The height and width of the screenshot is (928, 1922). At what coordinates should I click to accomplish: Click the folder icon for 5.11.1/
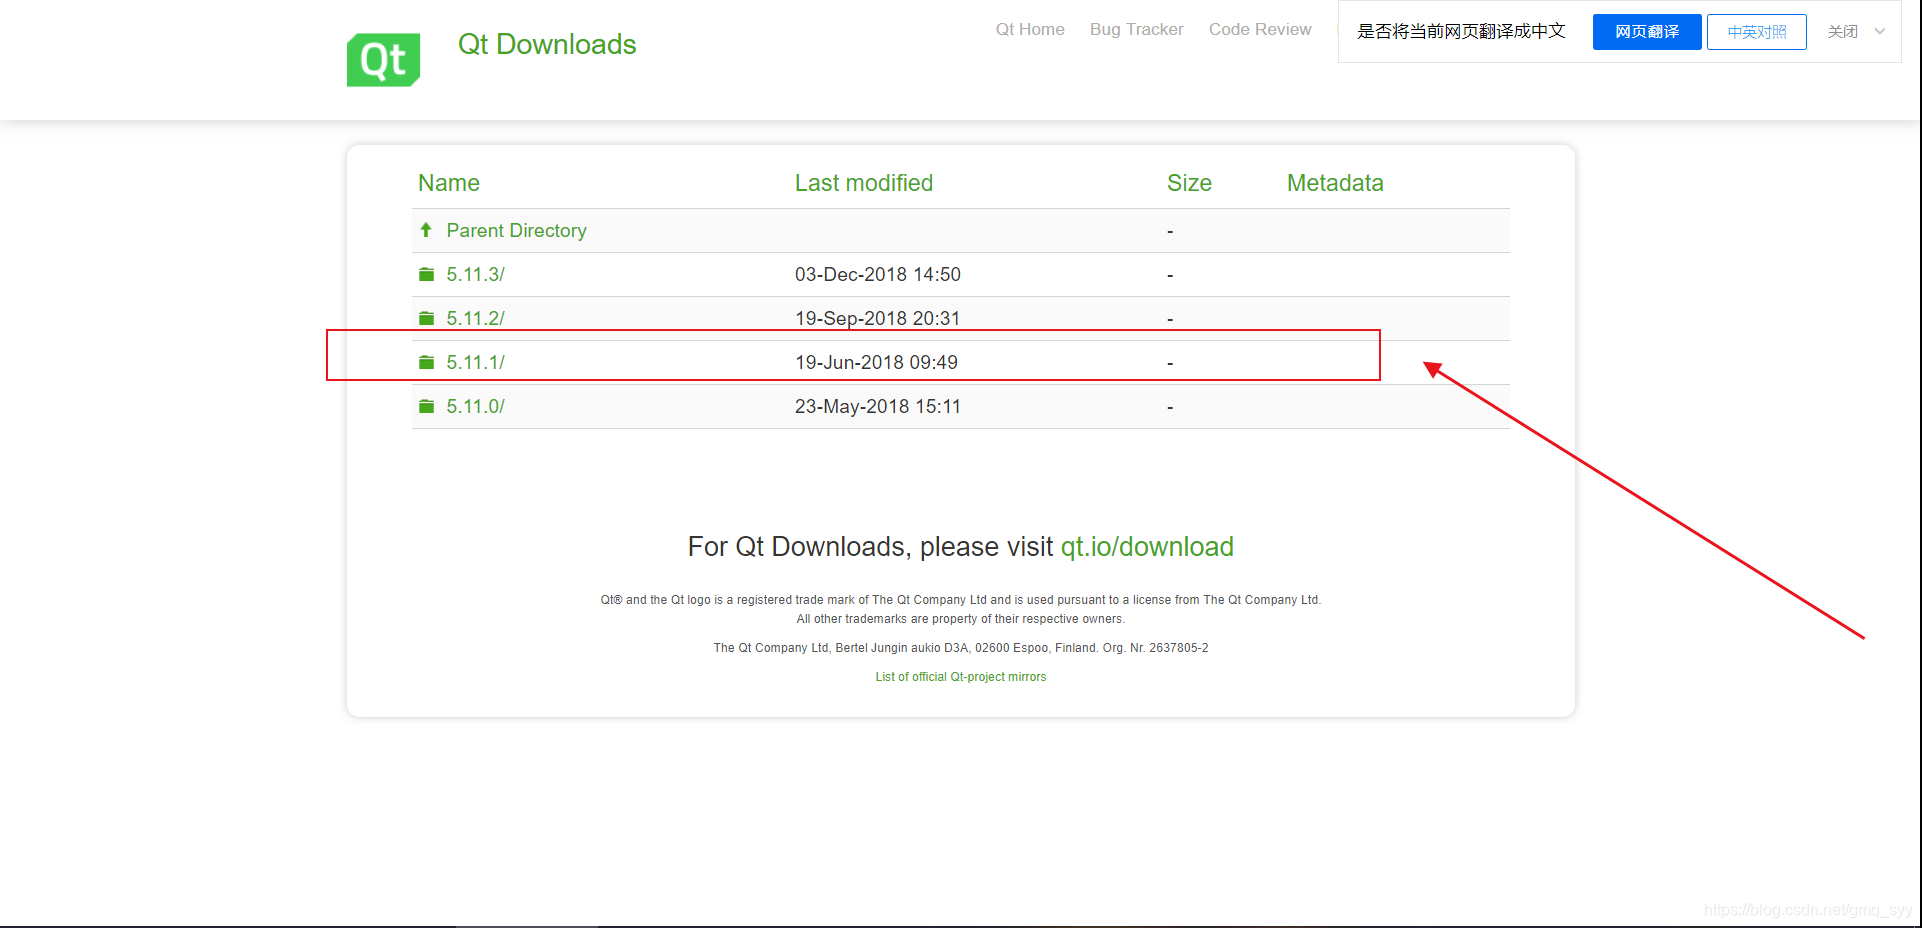pyautogui.click(x=426, y=362)
